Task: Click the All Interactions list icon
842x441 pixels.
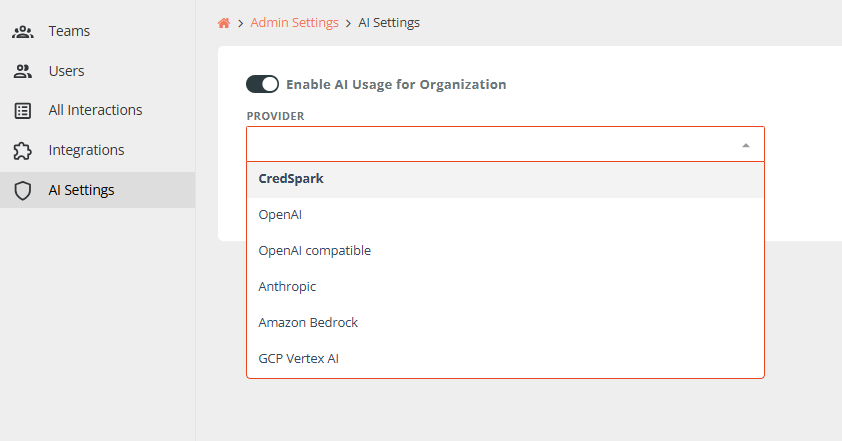Action: click(x=23, y=111)
